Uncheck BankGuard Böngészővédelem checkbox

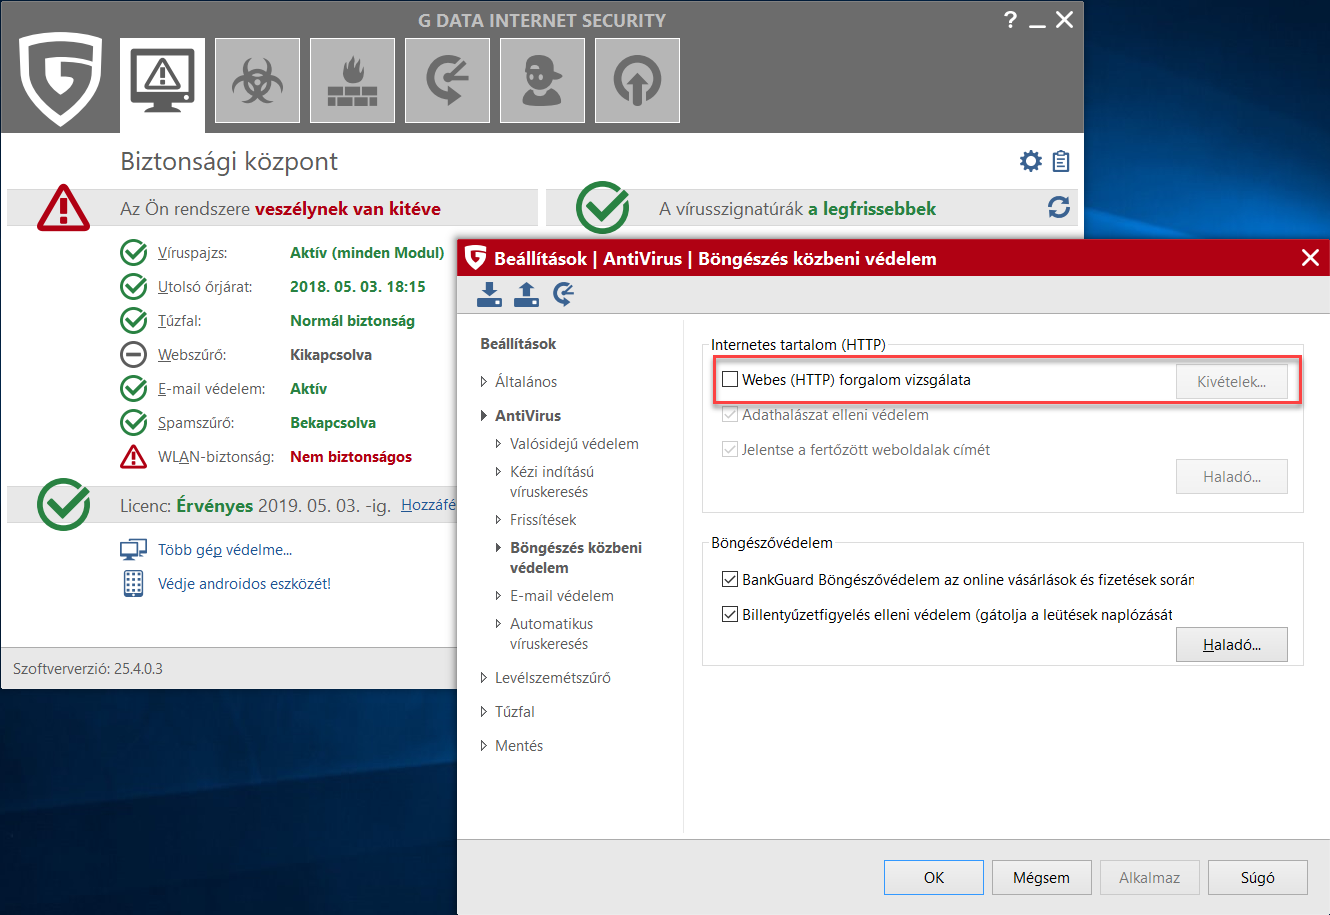click(x=730, y=580)
